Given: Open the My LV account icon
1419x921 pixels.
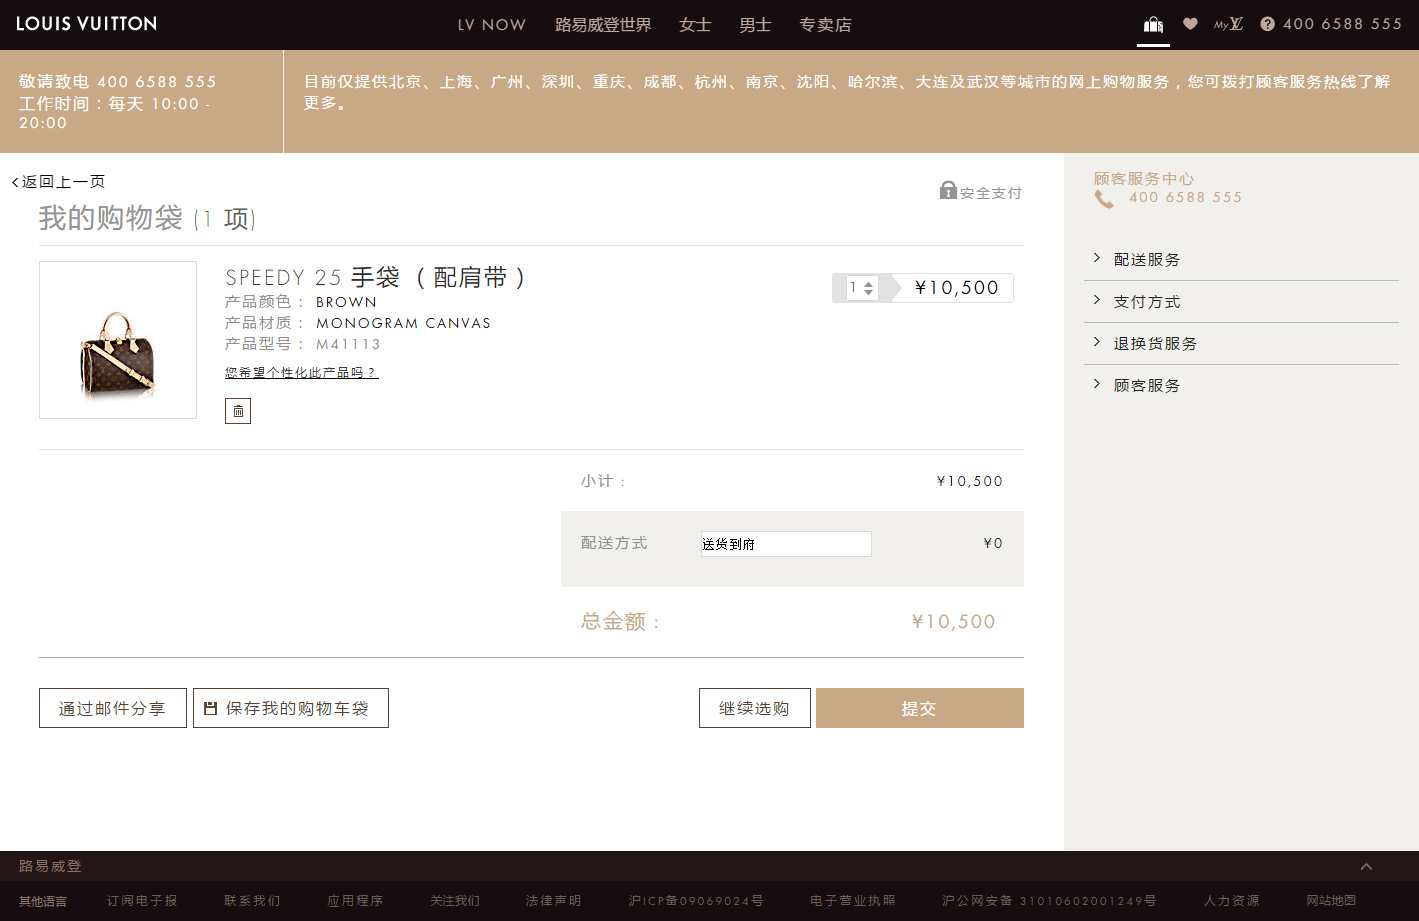Looking at the screenshot, I should (1227, 23).
